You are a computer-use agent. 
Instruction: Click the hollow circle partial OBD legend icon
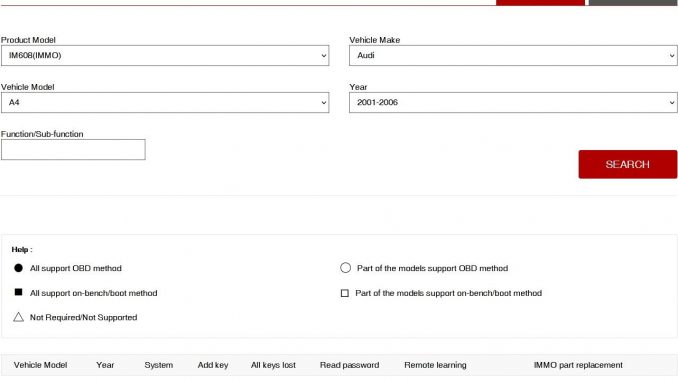[x=345, y=268]
